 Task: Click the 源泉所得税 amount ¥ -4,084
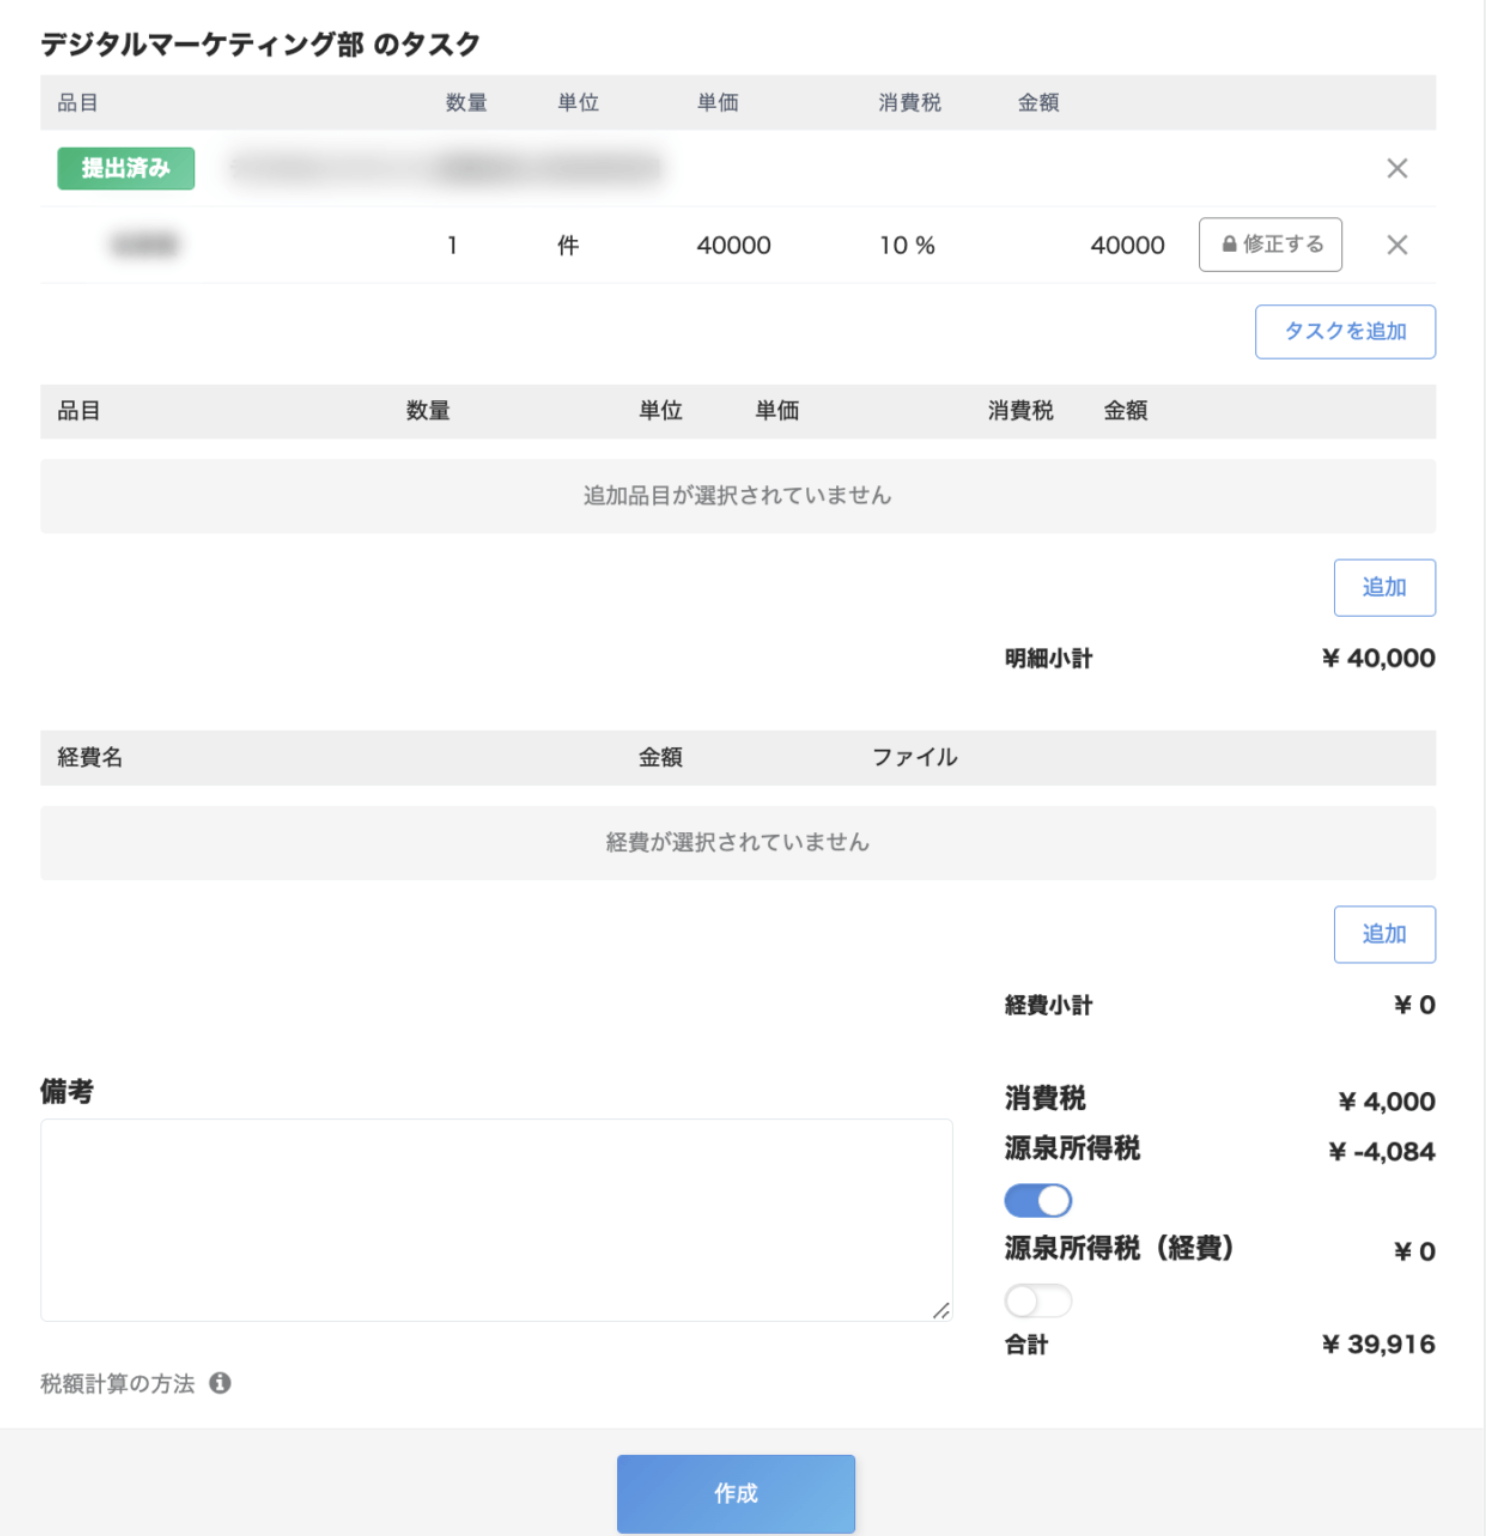click(1381, 1151)
